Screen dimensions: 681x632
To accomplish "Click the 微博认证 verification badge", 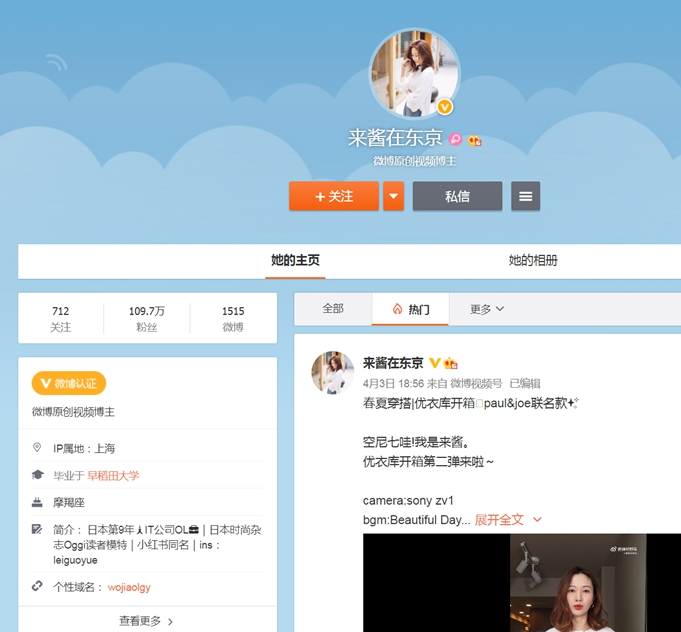I will pos(69,383).
